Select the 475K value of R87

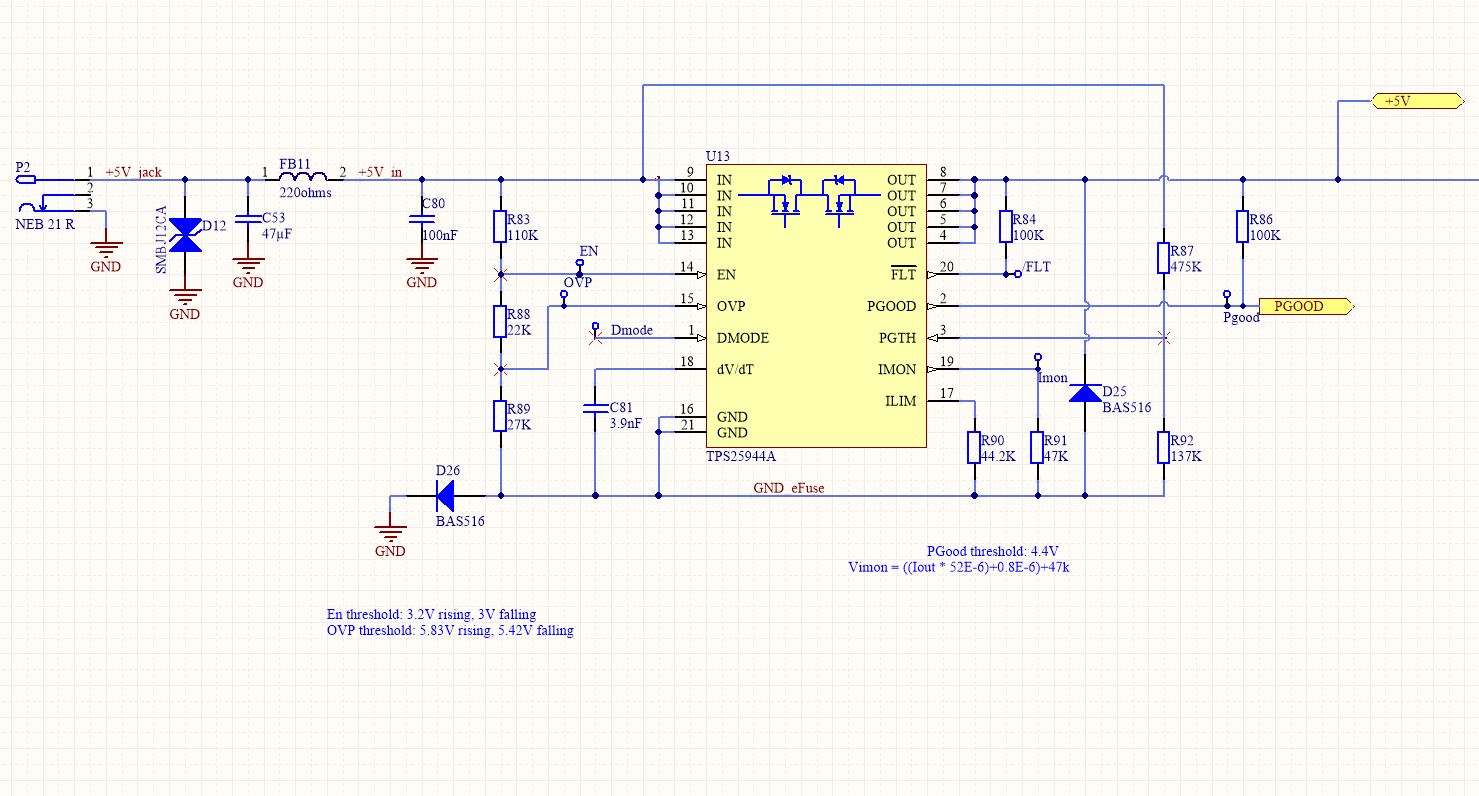(x=1186, y=267)
